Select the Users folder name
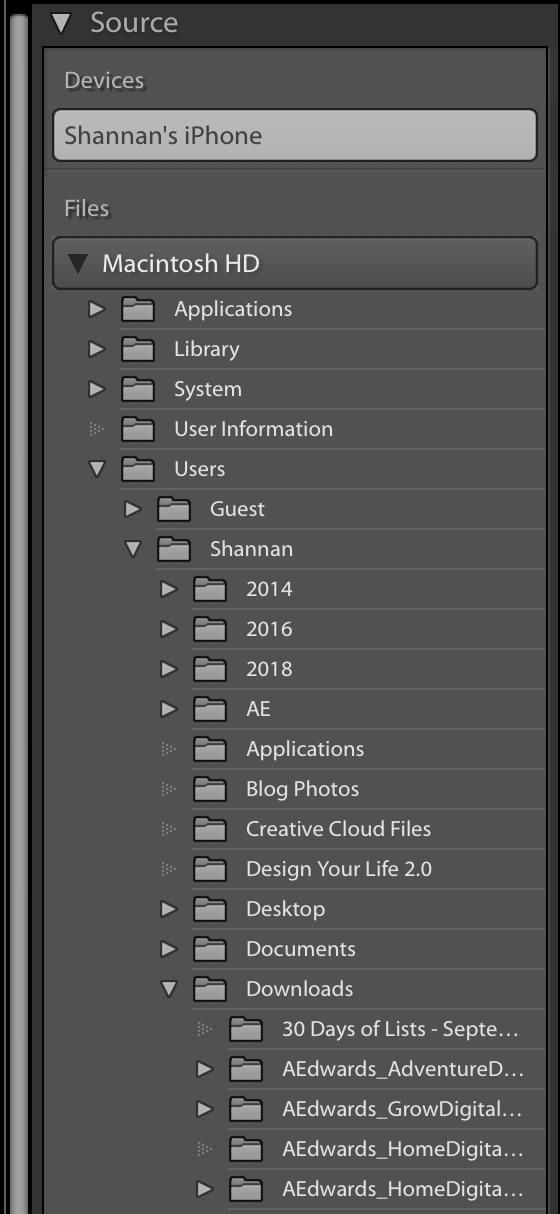 point(199,469)
